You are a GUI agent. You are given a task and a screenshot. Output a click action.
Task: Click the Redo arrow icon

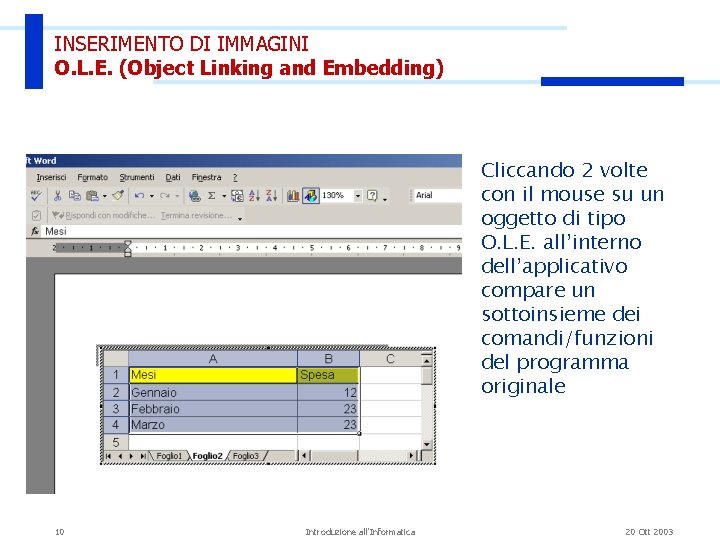[164, 196]
